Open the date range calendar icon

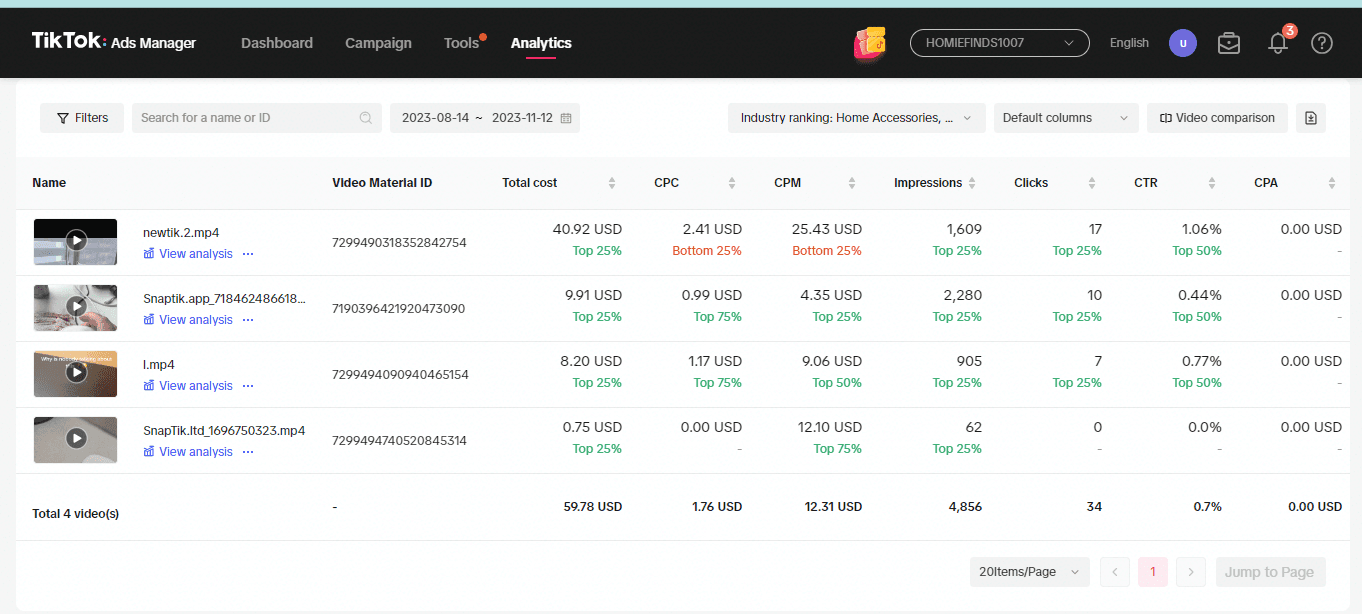coord(566,118)
